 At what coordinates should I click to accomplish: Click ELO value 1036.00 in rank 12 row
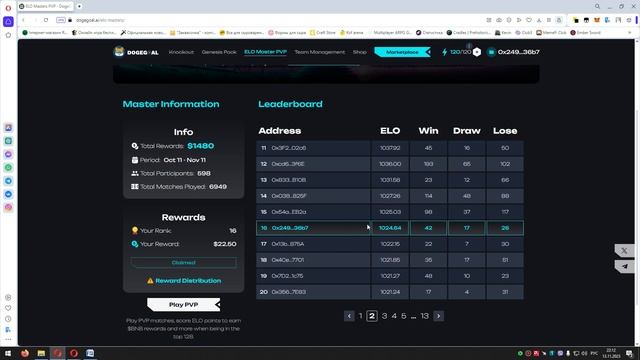(x=390, y=164)
